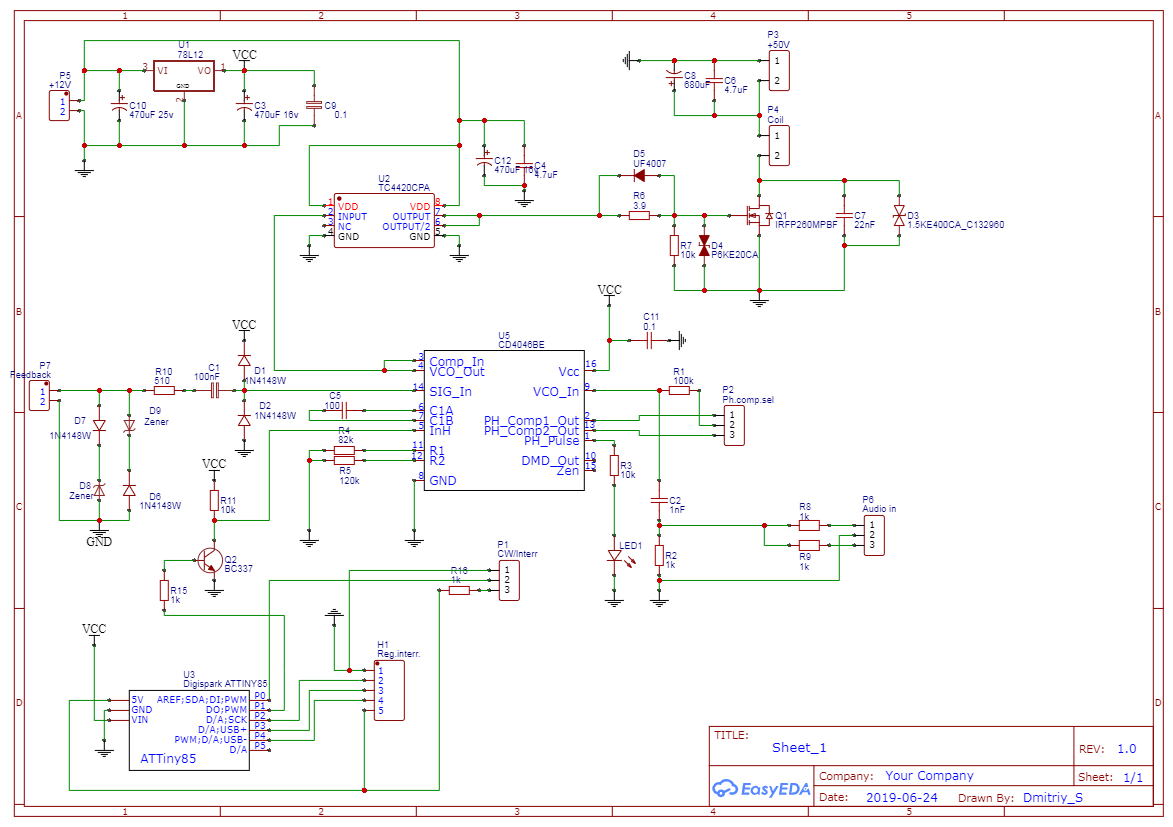
Task: Select the U3 Digispark ATTiny85 module
Action: coord(189,730)
